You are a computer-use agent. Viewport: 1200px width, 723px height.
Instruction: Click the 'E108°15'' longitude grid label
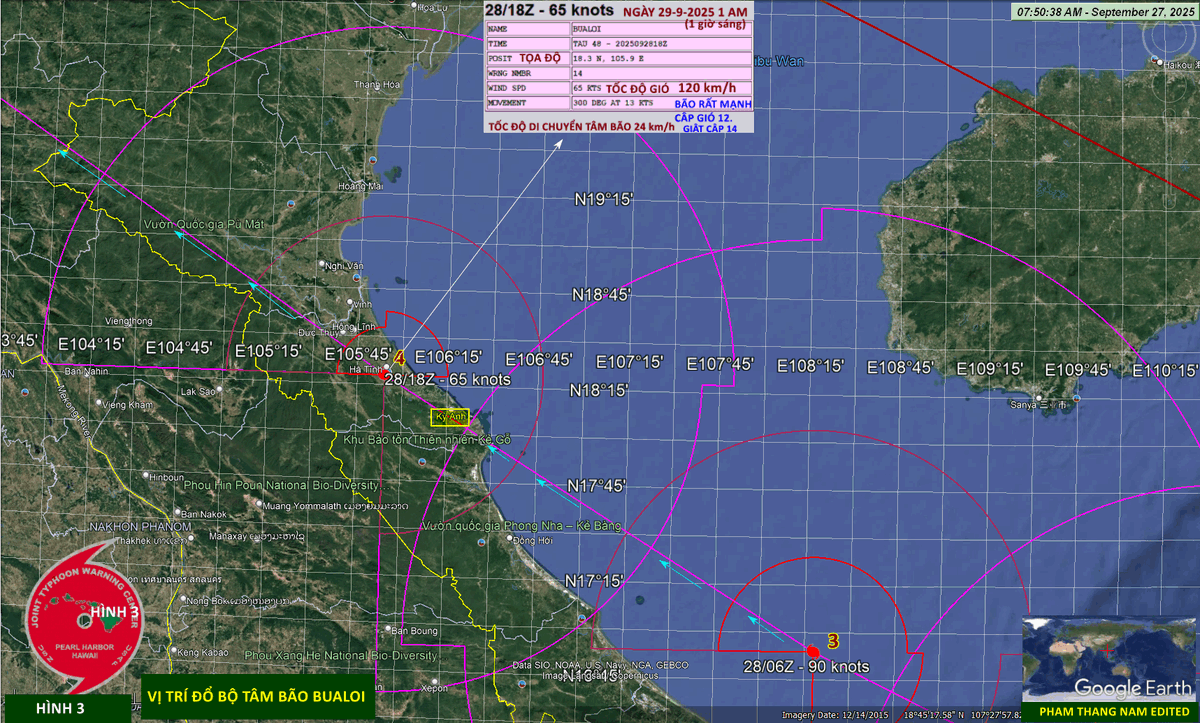pyautogui.click(x=811, y=366)
